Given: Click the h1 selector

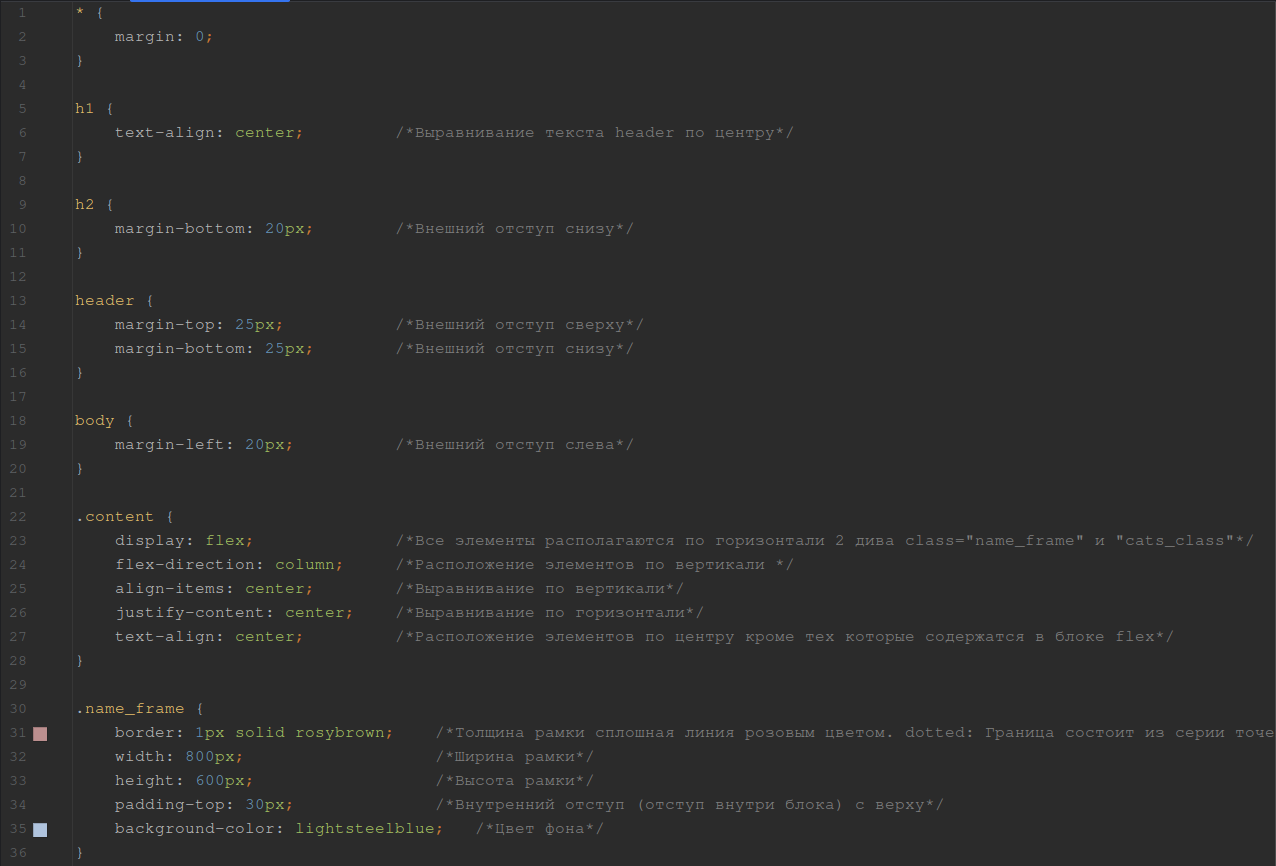Looking at the screenshot, I should pyautogui.click(x=84, y=109).
